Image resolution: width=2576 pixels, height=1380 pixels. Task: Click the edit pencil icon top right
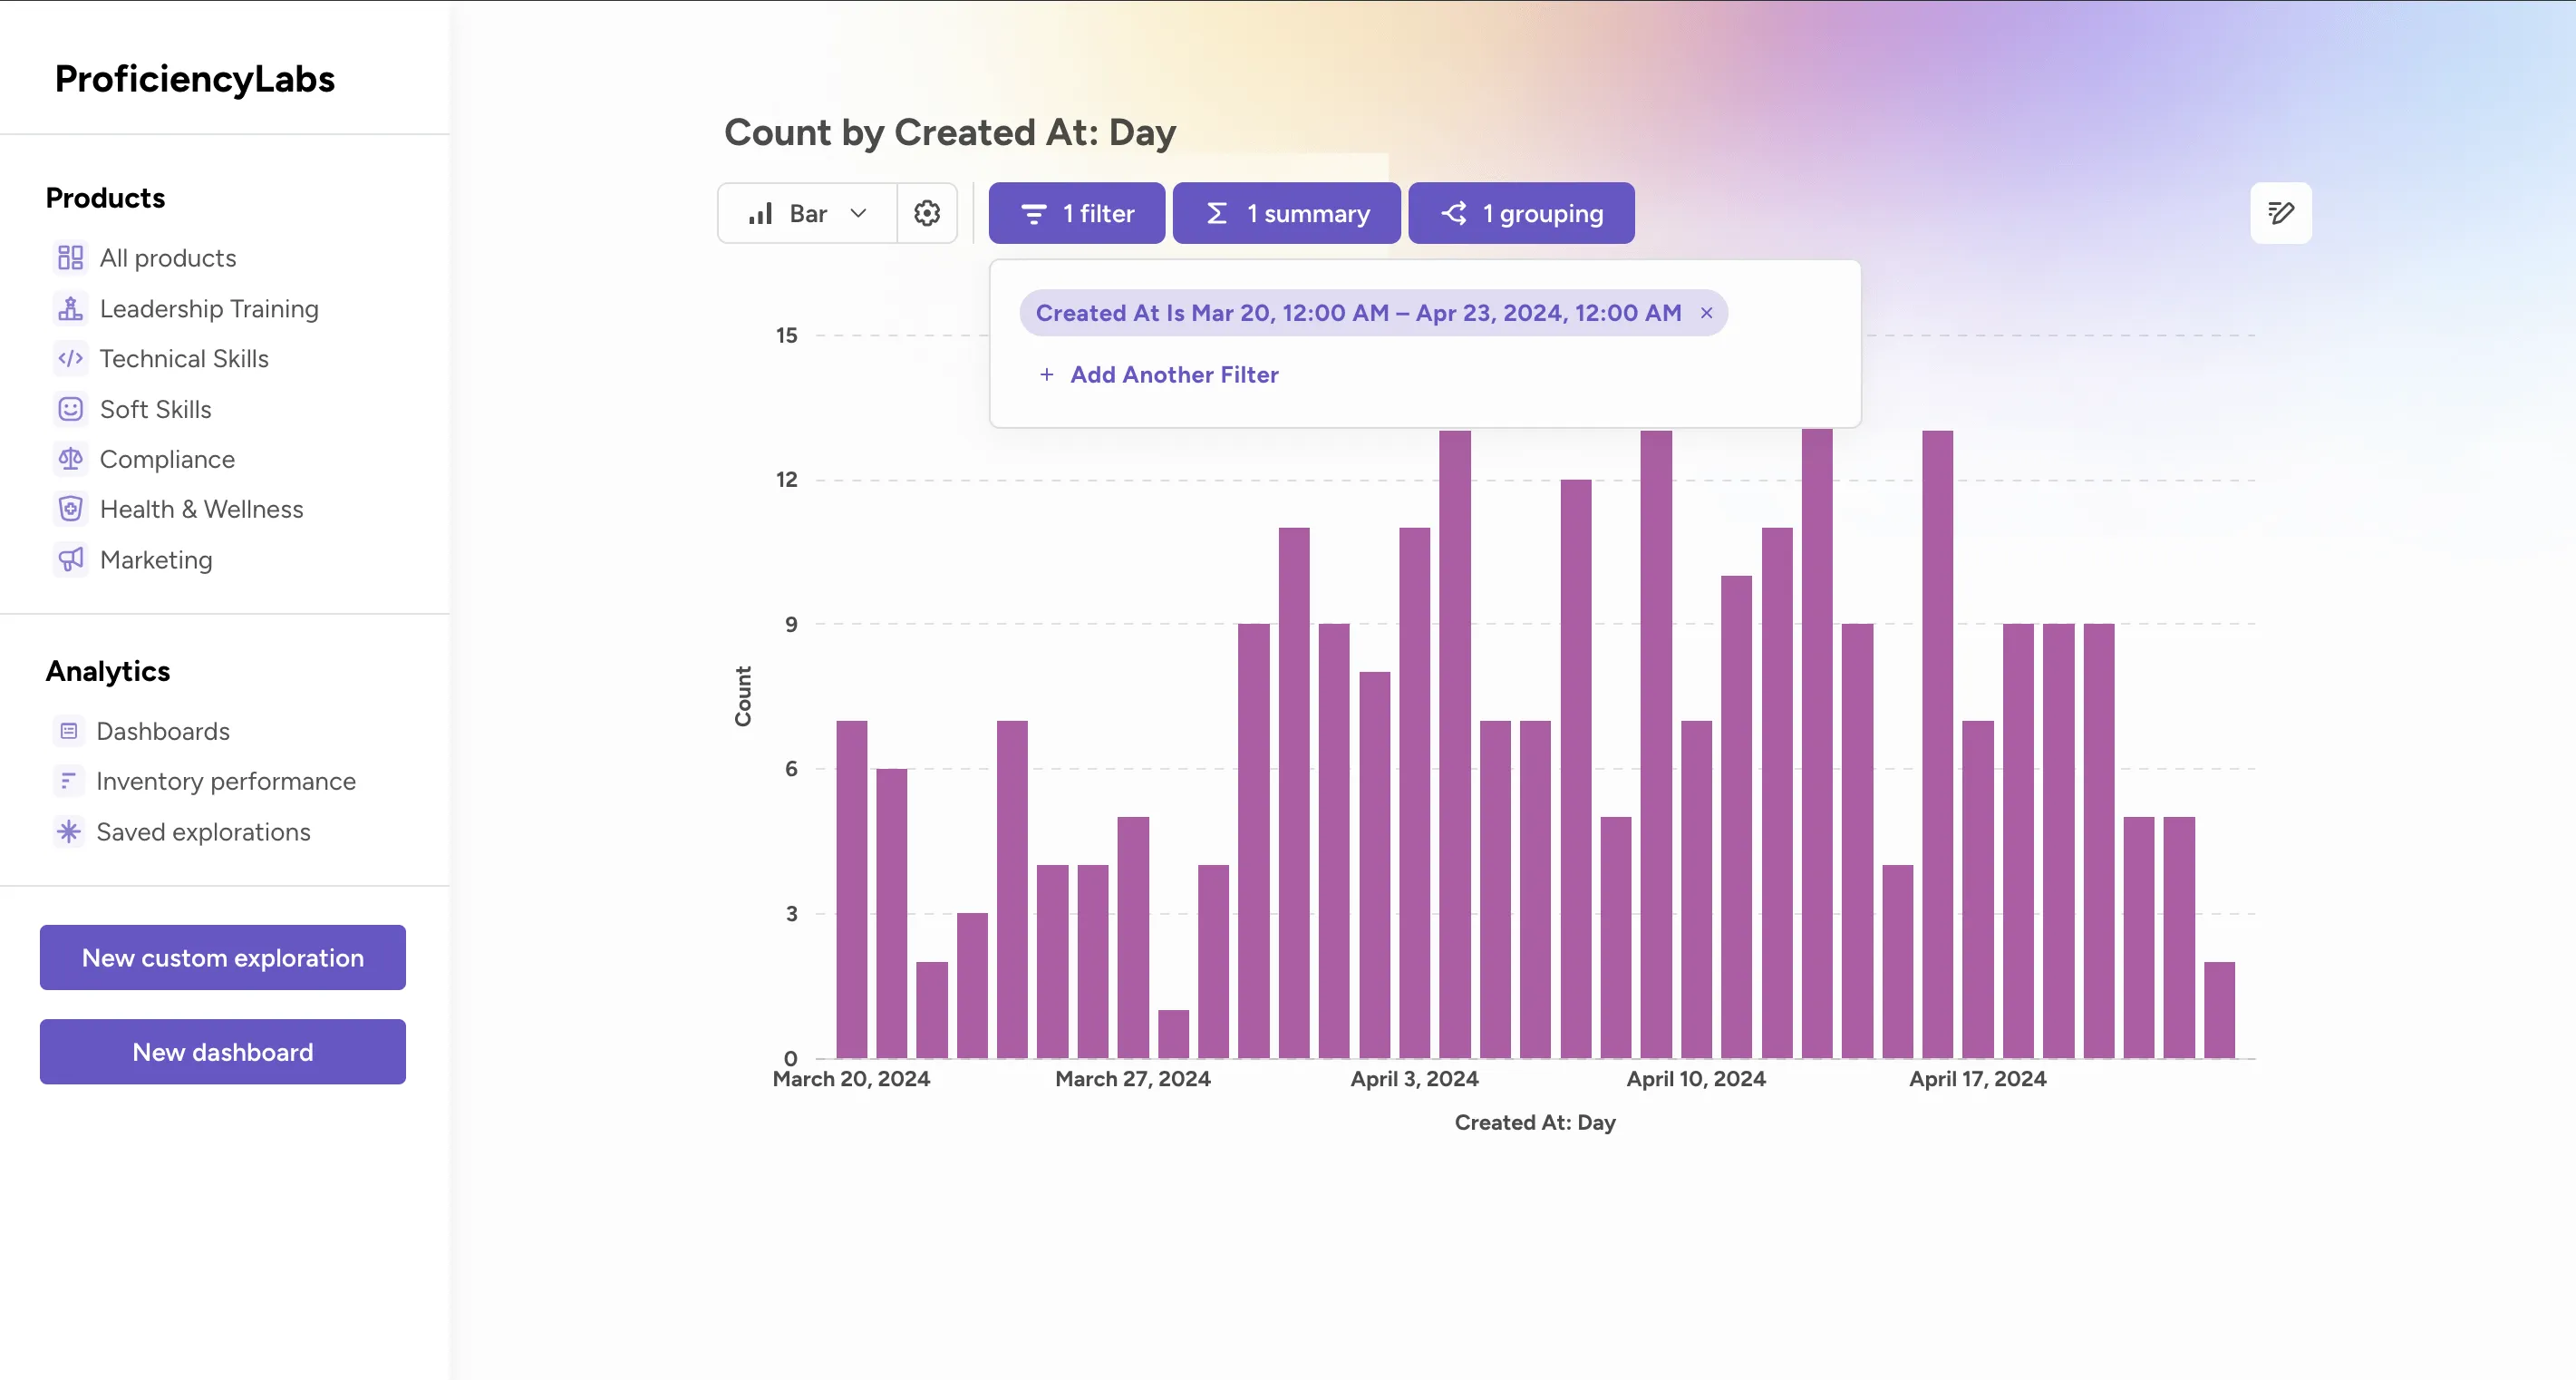click(x=2281, y=212)
